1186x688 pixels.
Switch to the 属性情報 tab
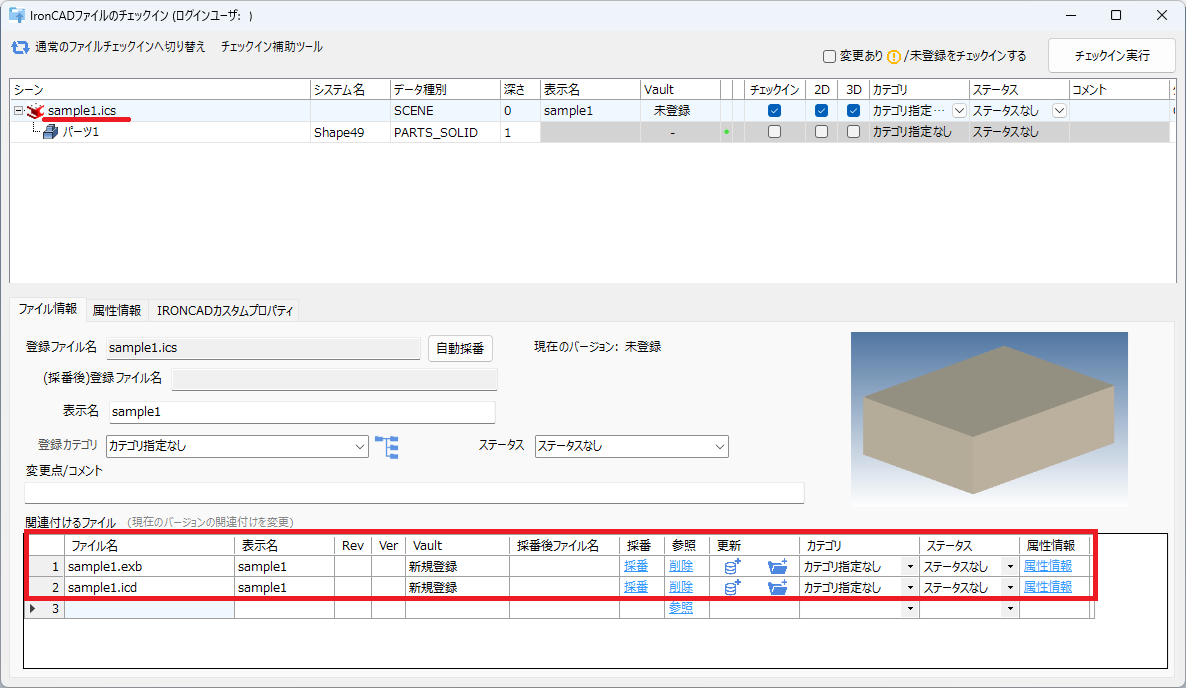click(116, 310)
